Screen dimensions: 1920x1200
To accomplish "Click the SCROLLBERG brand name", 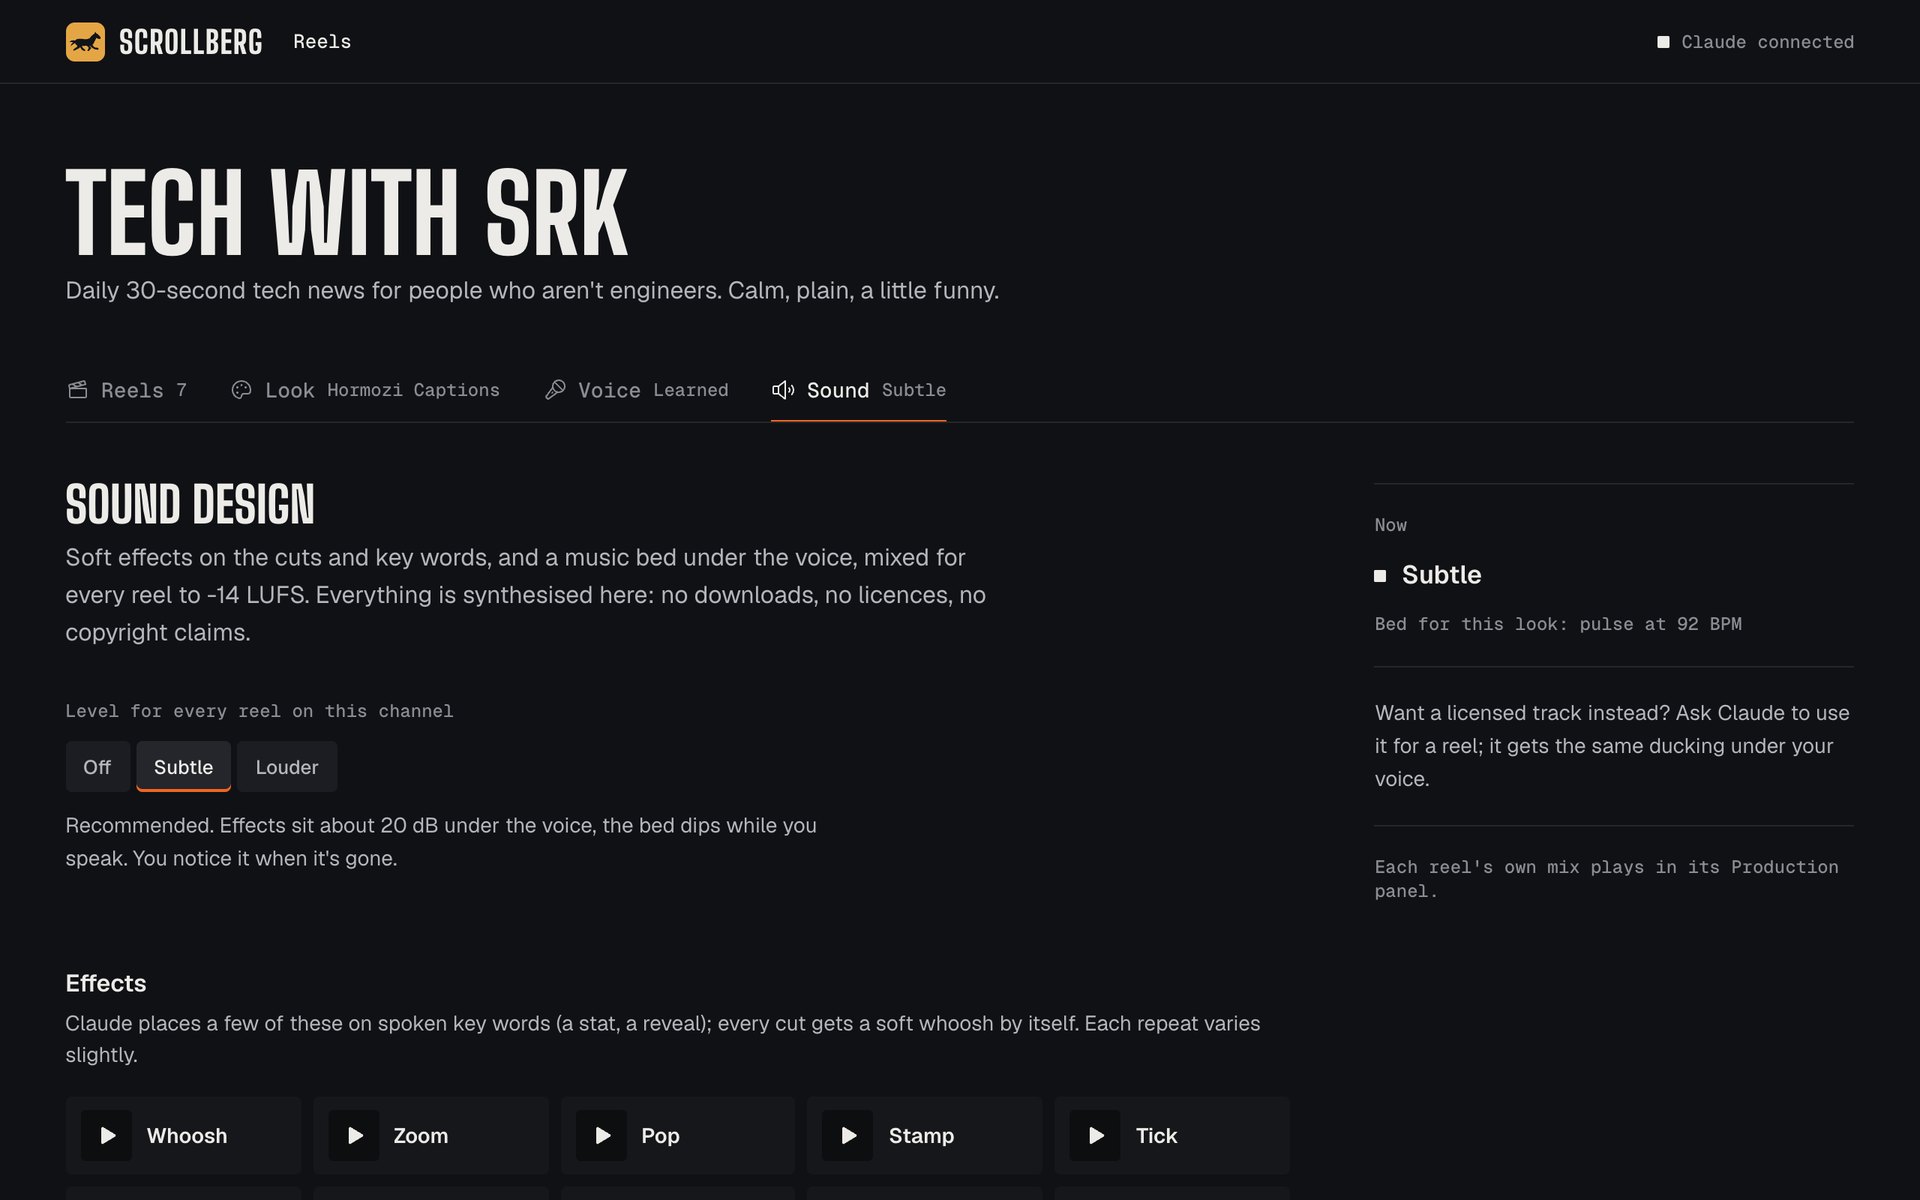I will coord(191,42).
